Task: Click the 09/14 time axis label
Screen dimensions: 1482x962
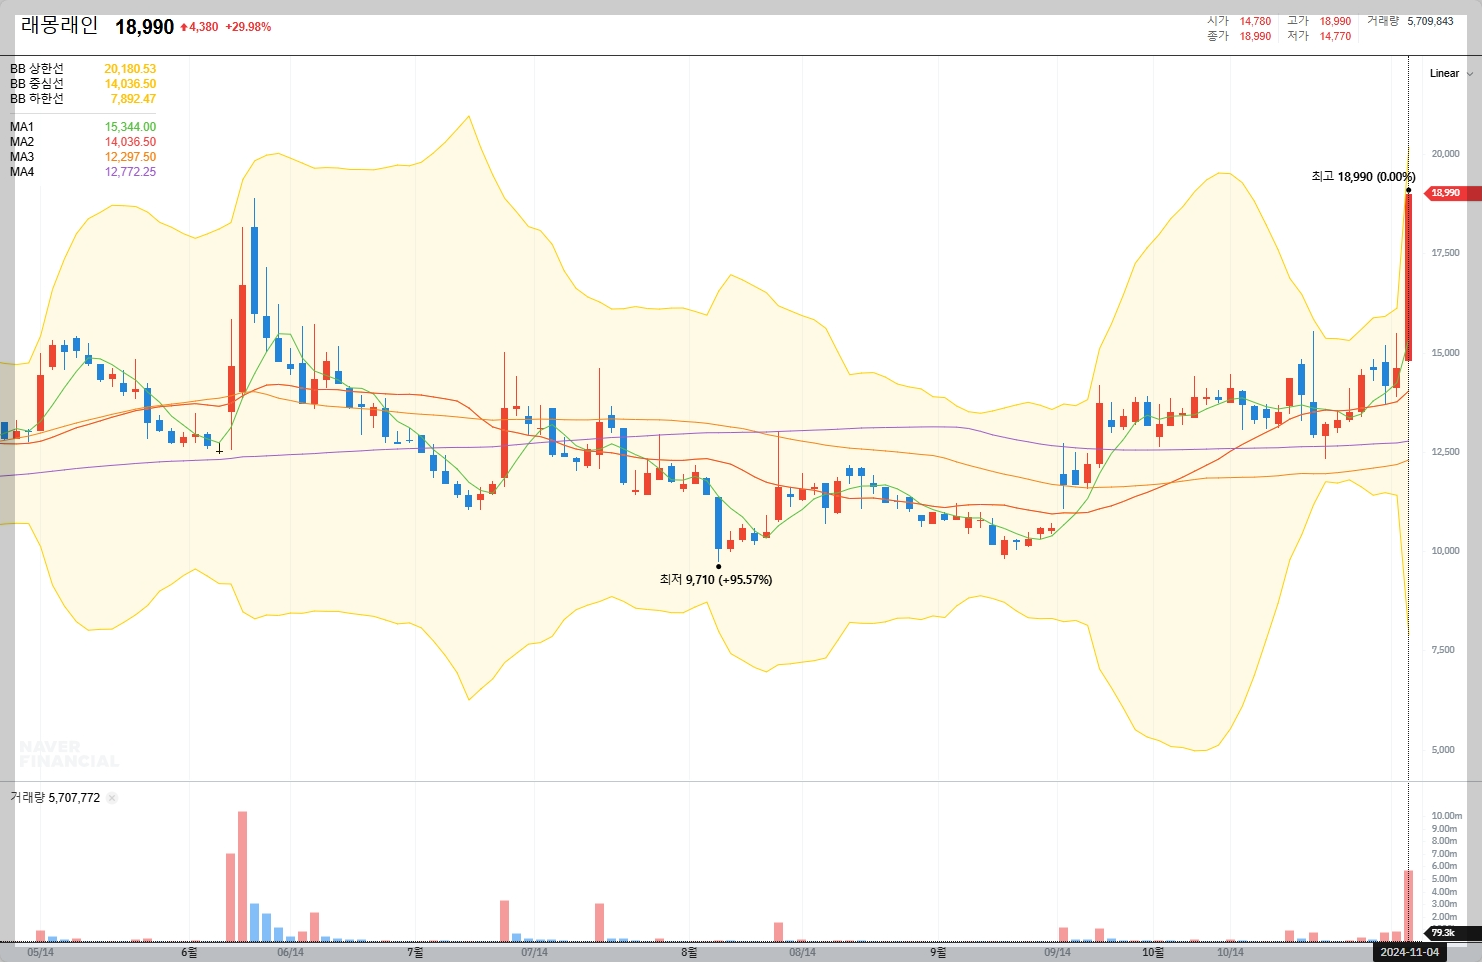Action: [1057, 953]
